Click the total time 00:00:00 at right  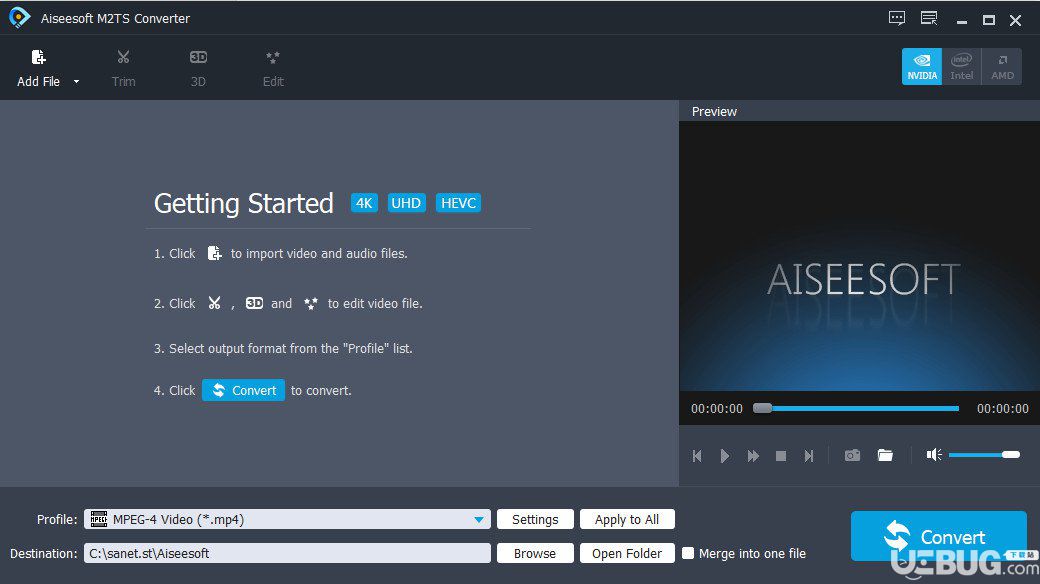tap(1003, 409)
